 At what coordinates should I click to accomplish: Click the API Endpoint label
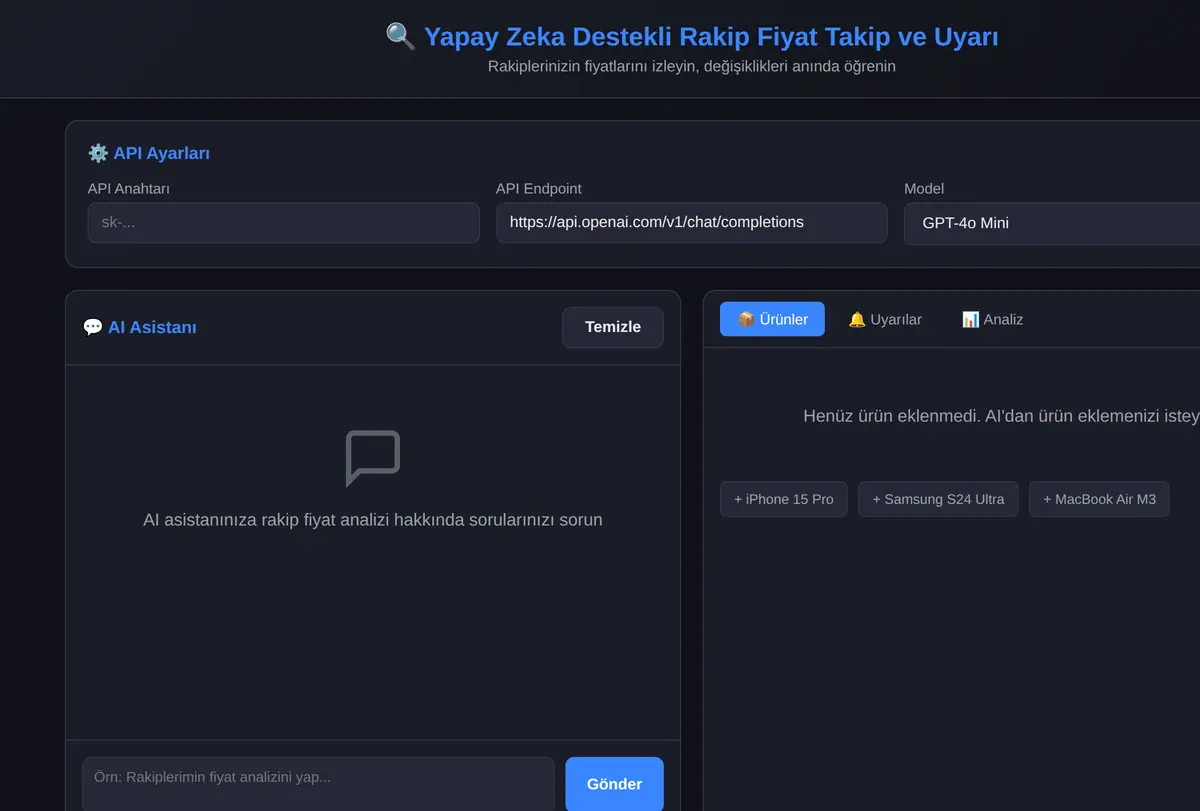[x=539, y=188]
